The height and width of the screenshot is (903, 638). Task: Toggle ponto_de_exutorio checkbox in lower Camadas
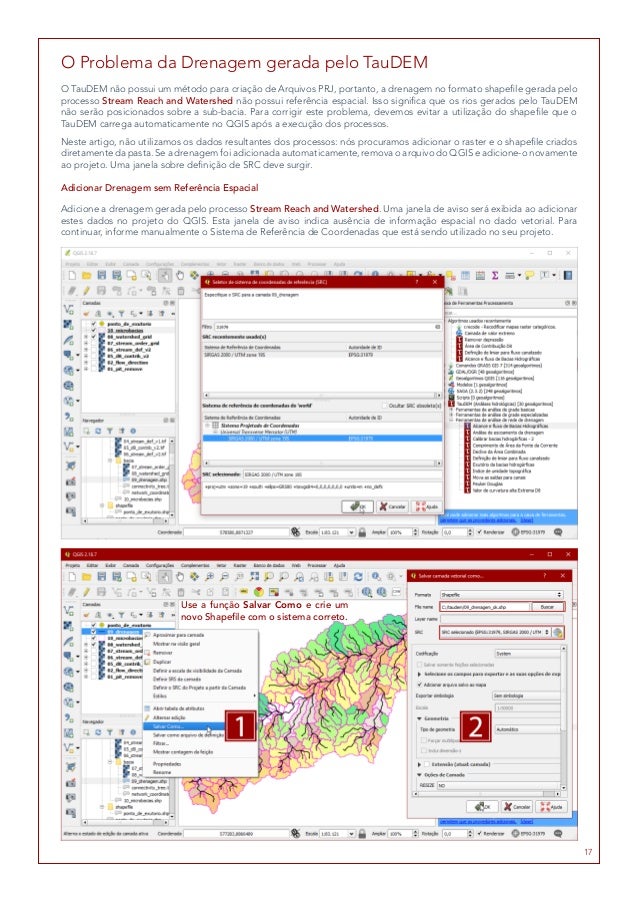(93, 625)
